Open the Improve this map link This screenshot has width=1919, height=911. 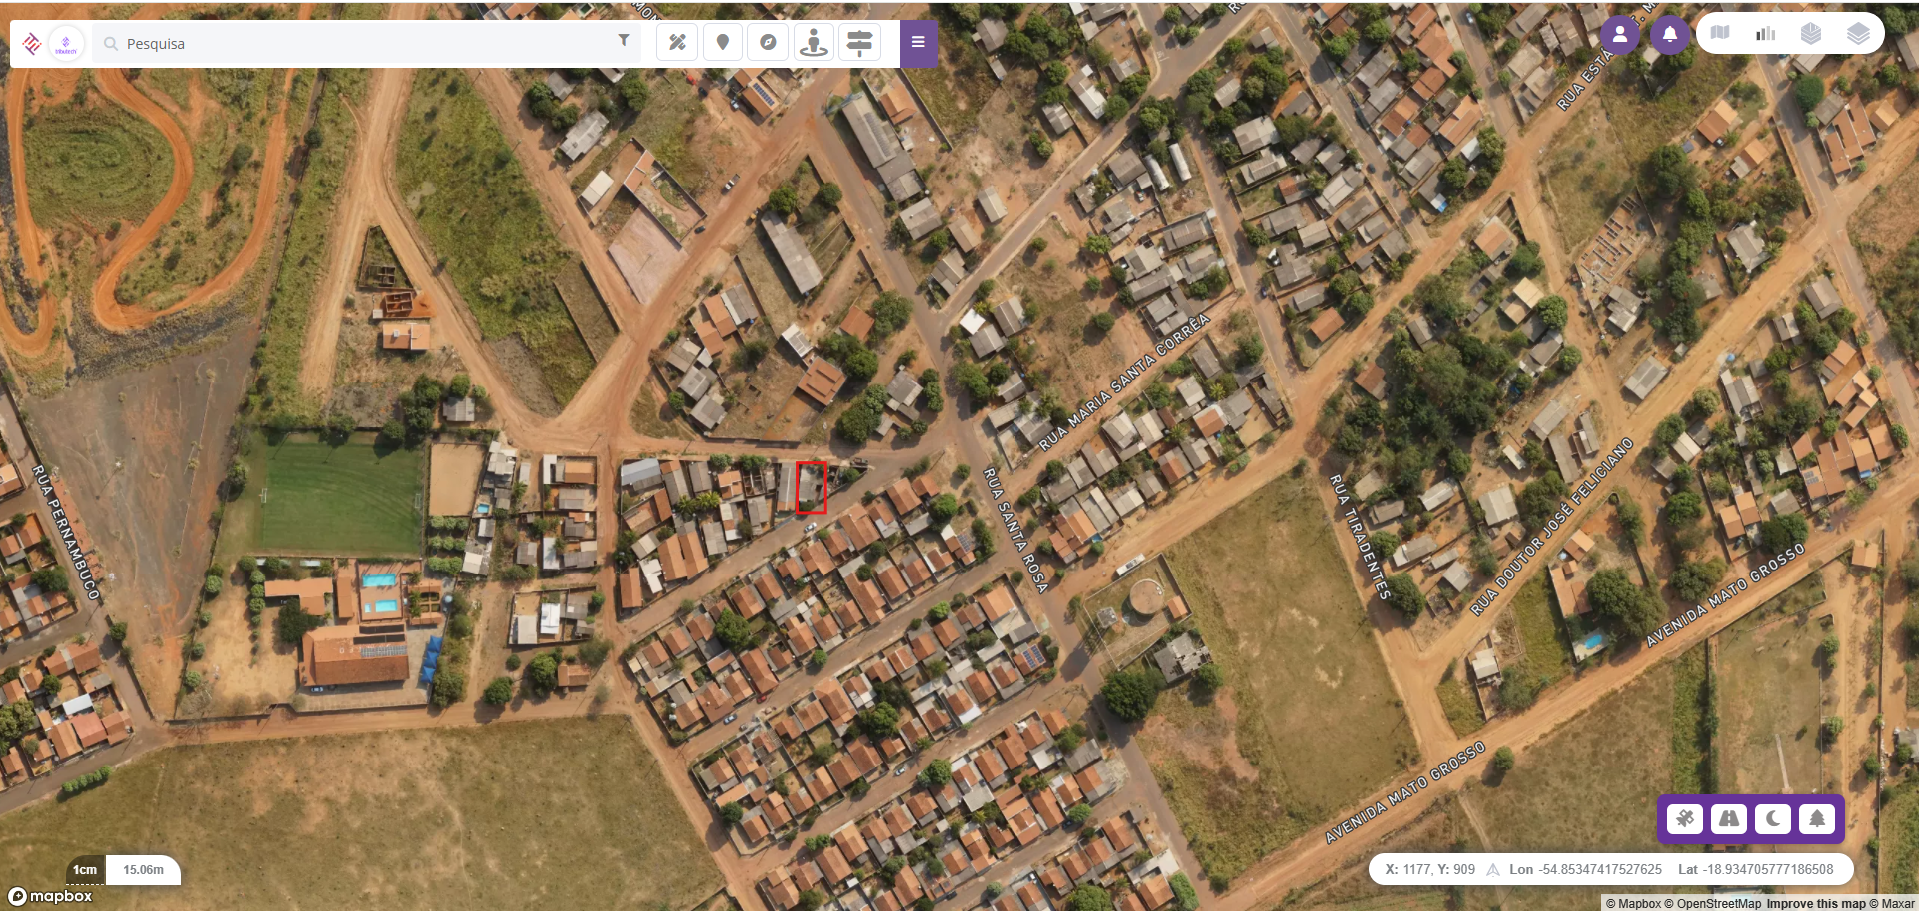pos(1816,903)
